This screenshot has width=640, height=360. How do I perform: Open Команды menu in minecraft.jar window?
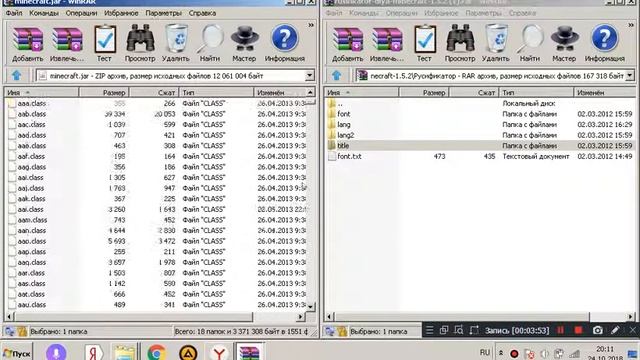coord(44,13)
